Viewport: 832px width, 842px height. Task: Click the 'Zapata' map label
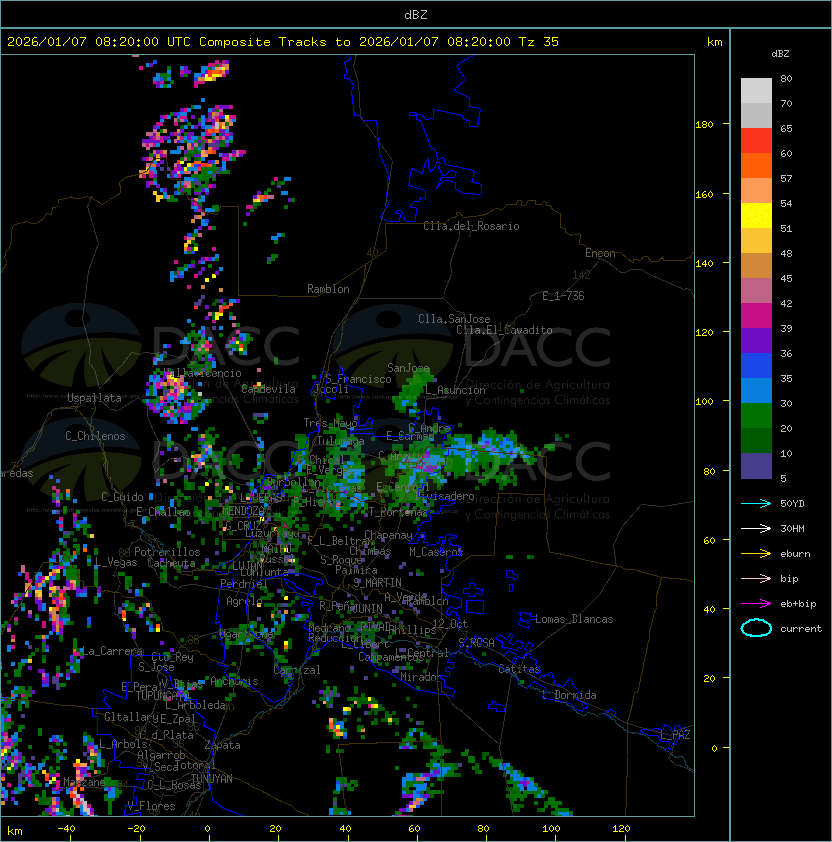coord(222,745)
